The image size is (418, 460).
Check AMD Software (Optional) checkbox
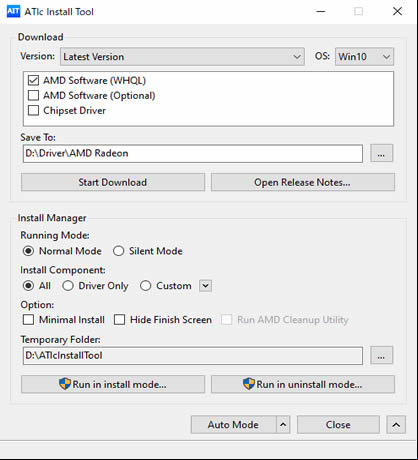click(x=33, y=96)
